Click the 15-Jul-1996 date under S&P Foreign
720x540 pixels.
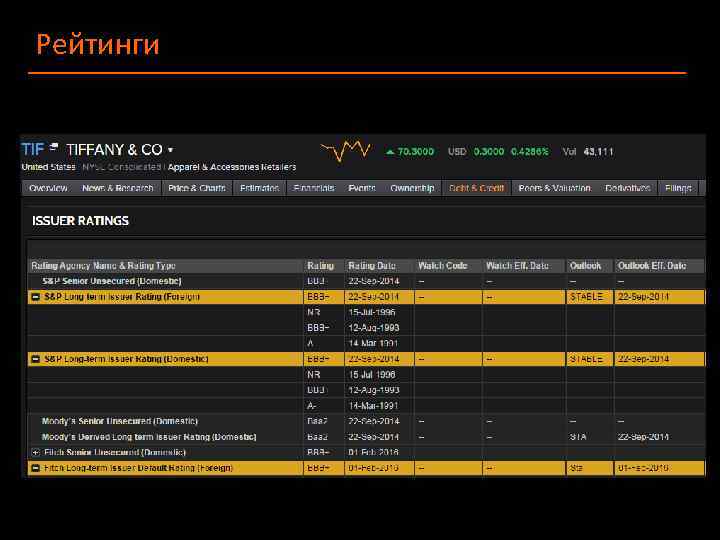[371, 313]
